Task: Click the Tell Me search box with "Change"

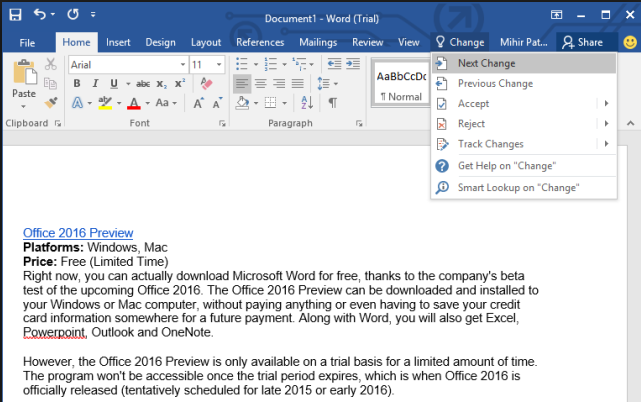Action: [459, 42]
